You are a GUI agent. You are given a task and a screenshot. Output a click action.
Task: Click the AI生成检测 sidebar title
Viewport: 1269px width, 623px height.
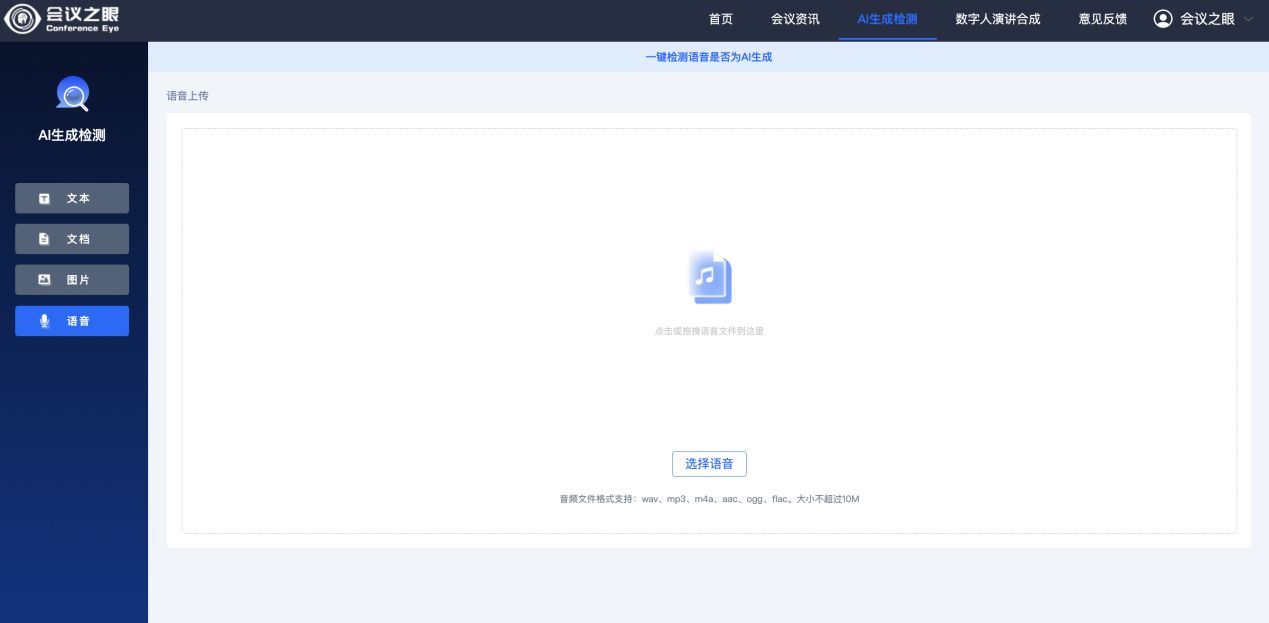click(72, 135)
